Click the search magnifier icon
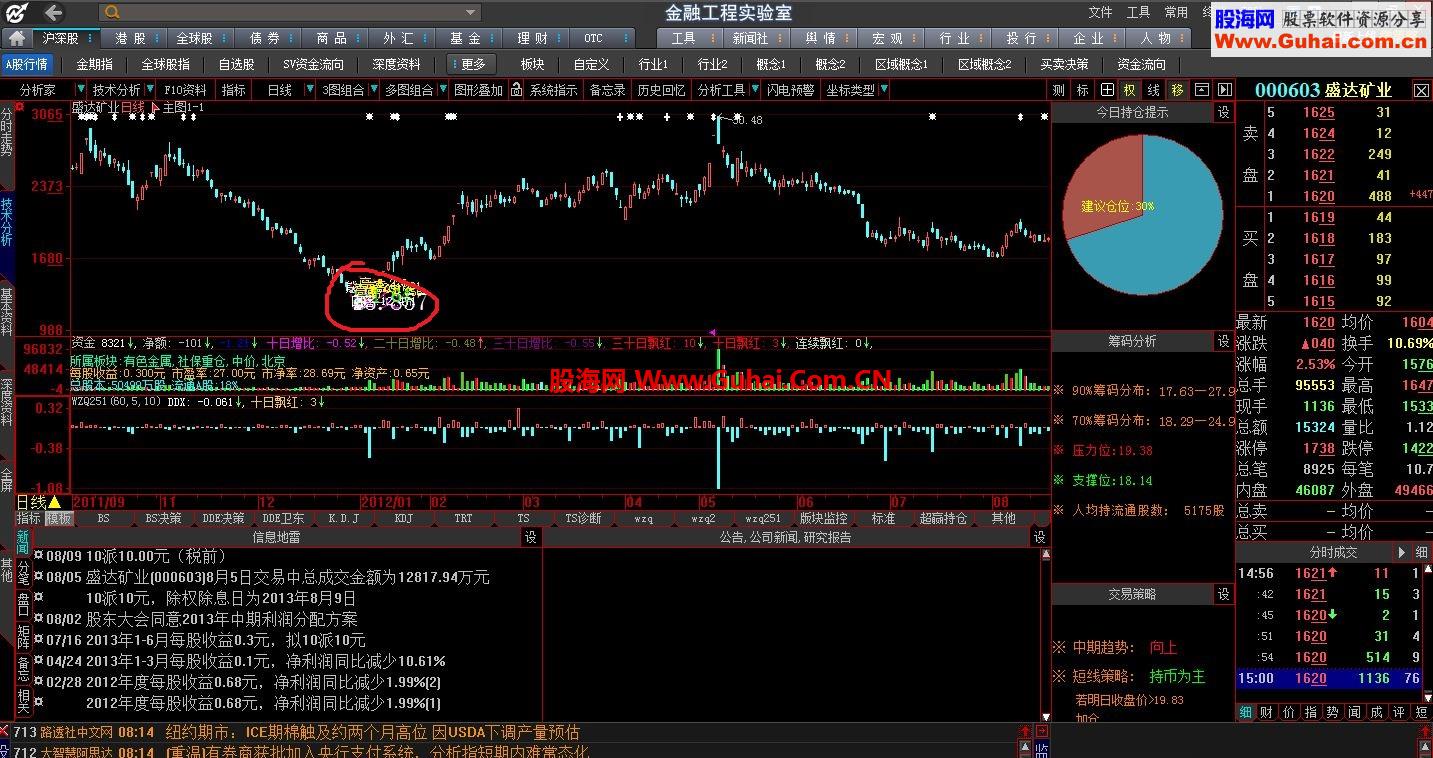The width and height of the screenshot is (1433, 758). [x=112, y=13]
